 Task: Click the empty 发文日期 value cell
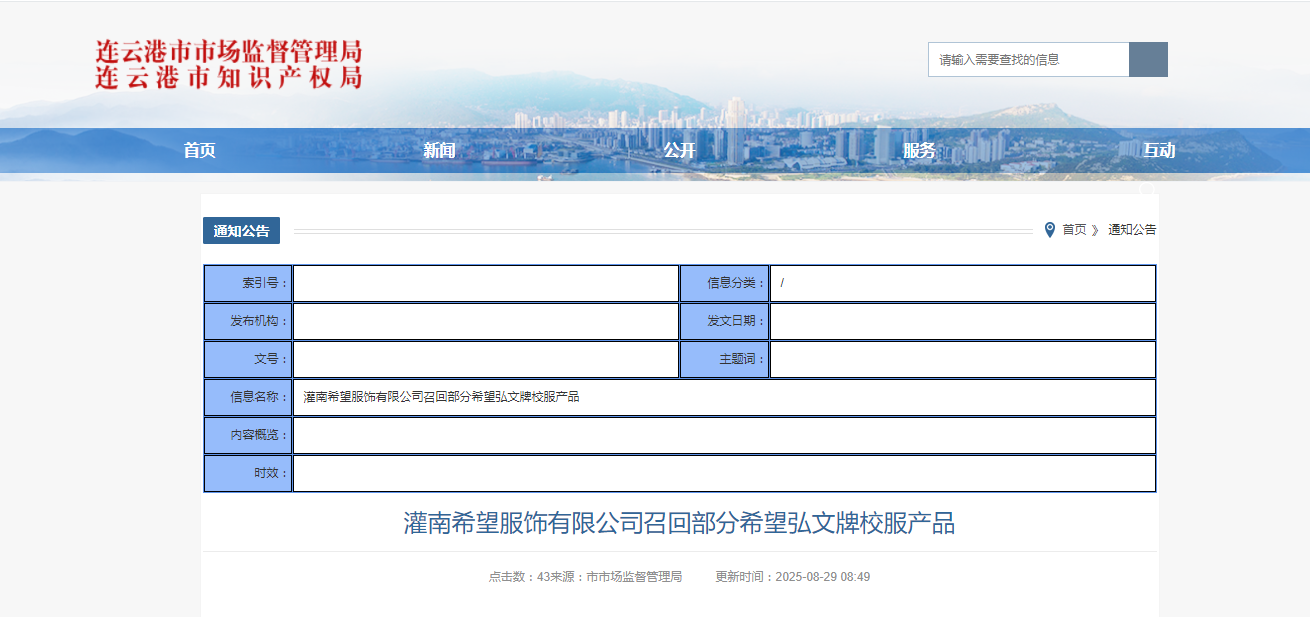click(962, 321)
